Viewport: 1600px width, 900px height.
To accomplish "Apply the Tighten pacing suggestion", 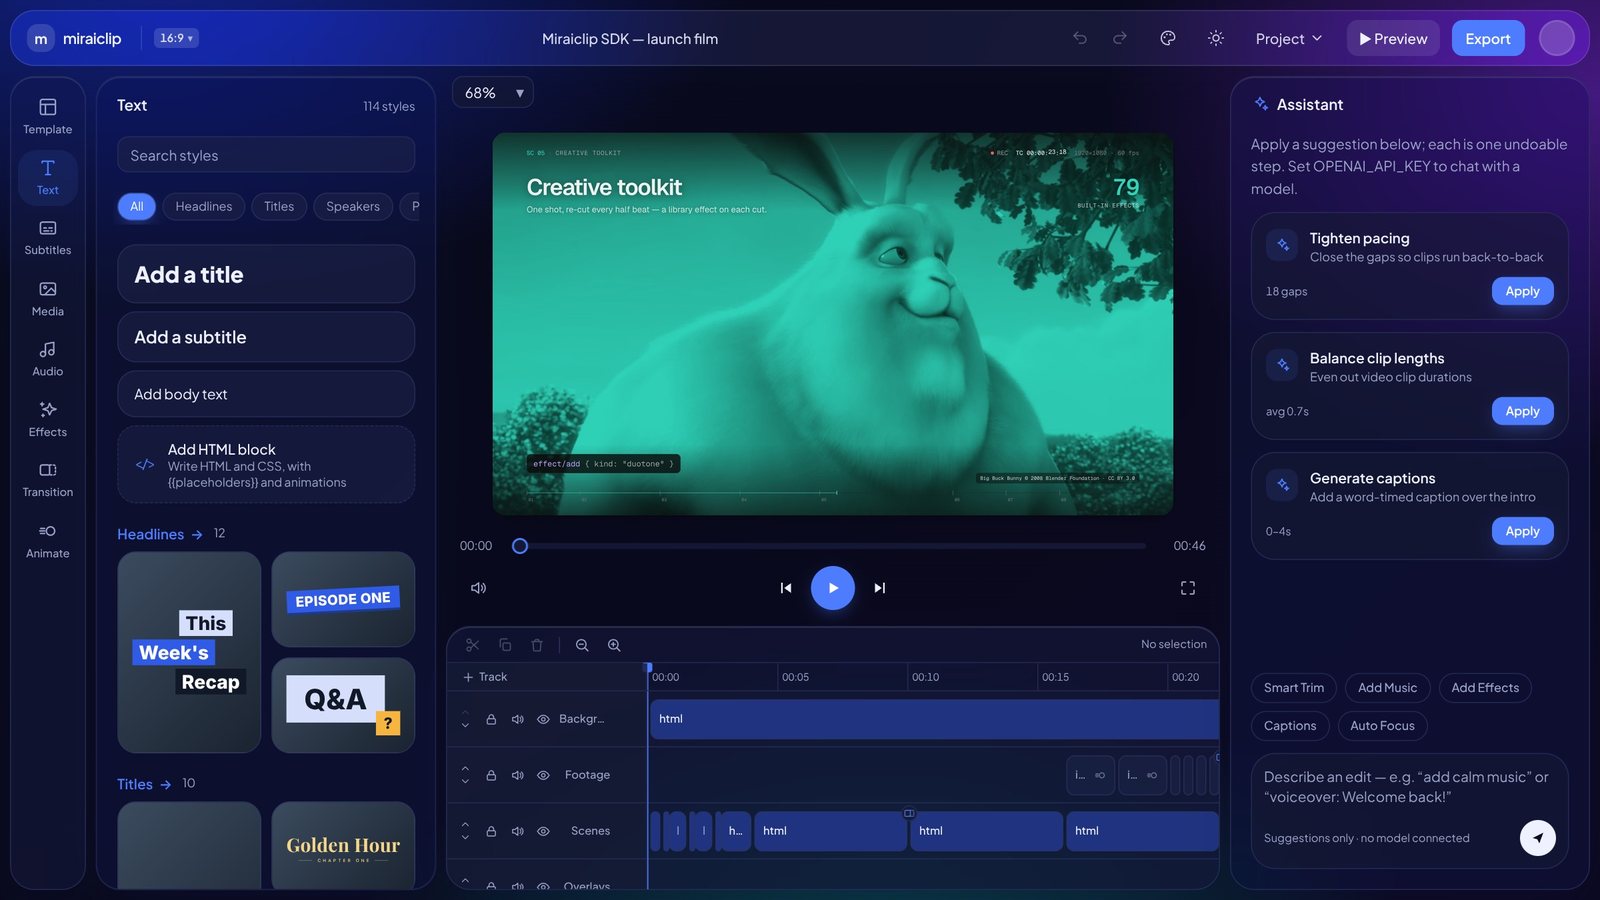I will pos(1522,291).
